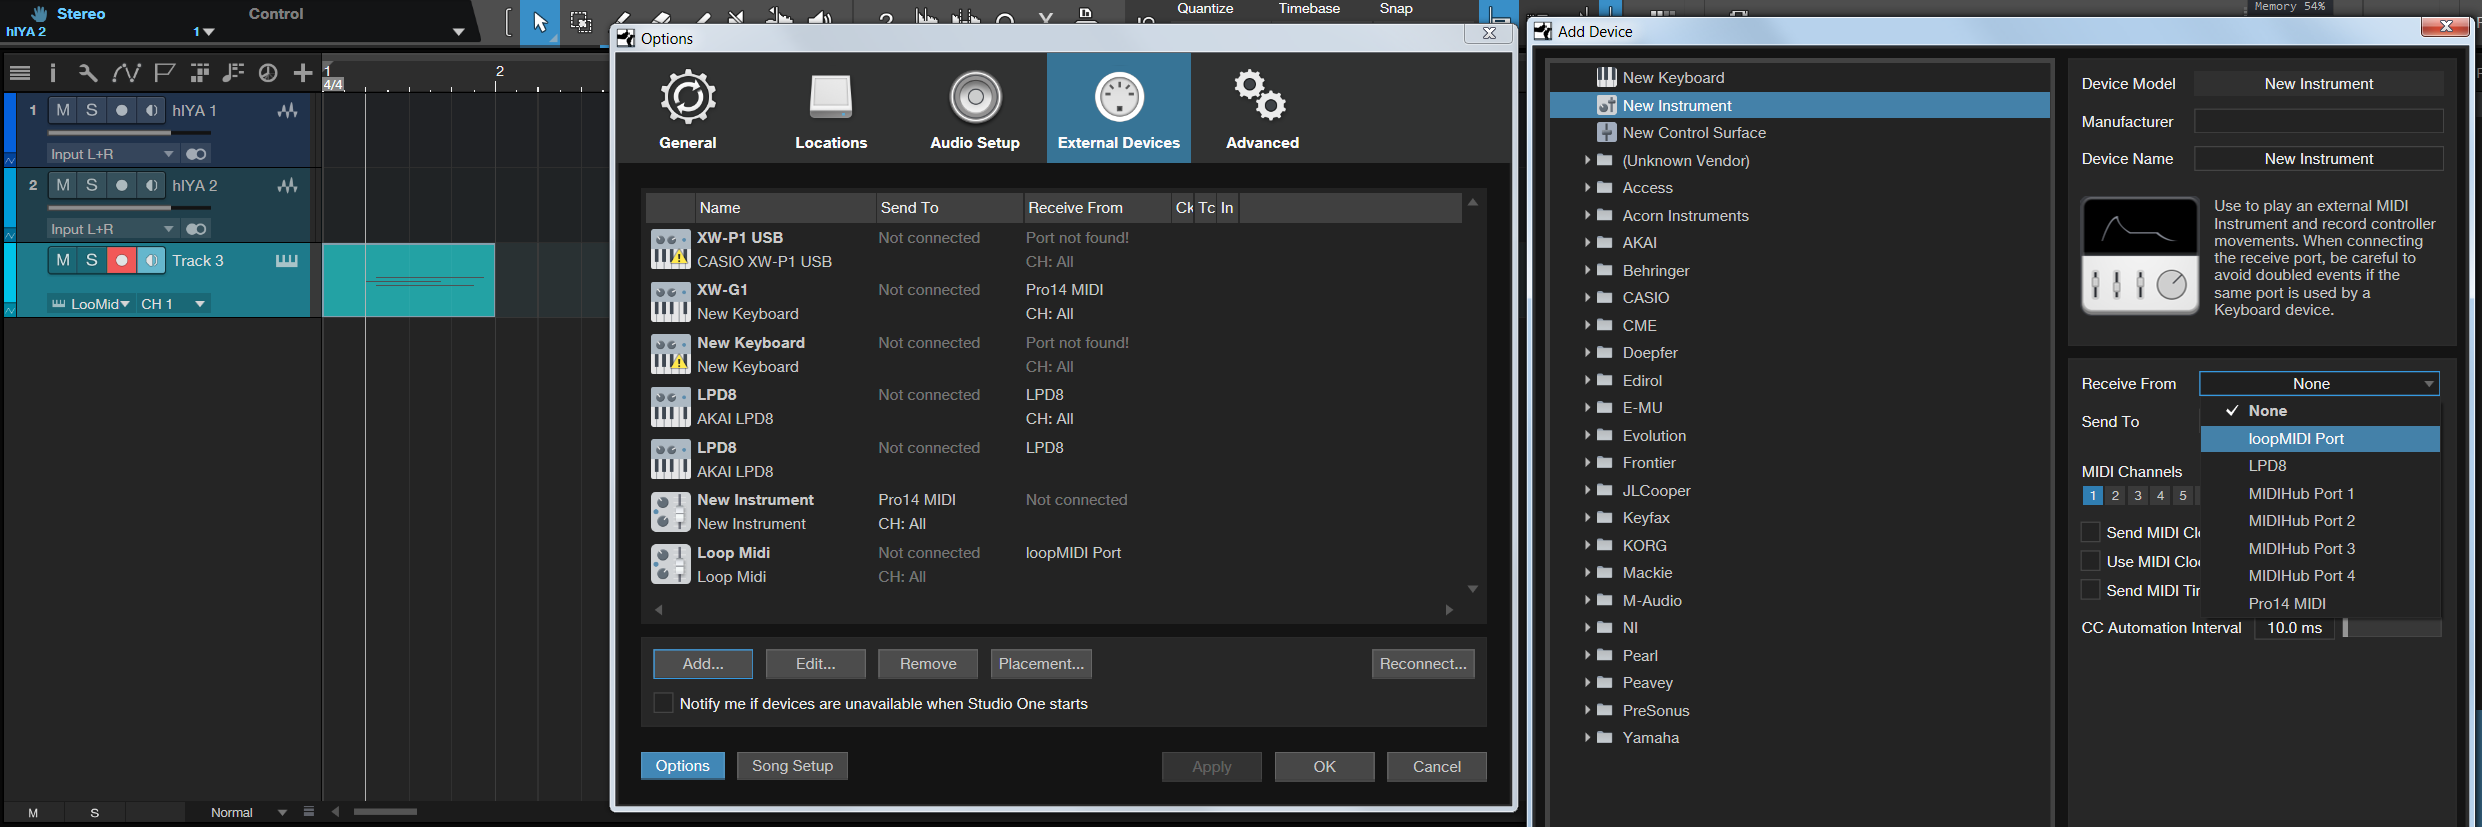Viewport: 2482px width, 827px height.
Task: Open the General options page
Action: [x=688, y=108]
